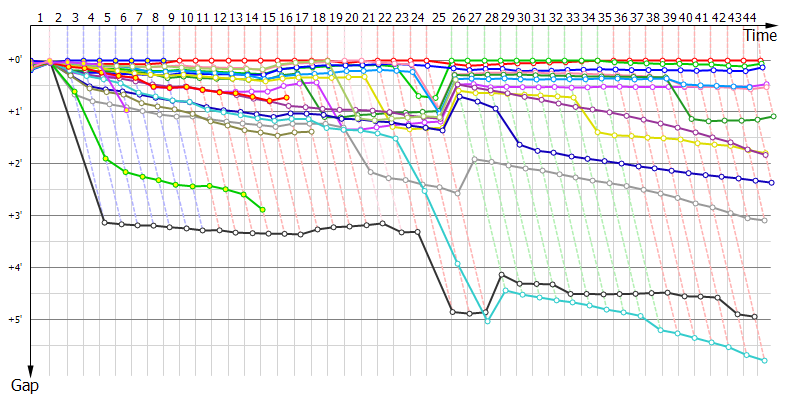The width and height of the screenshot is (800, 400).
Task: Click the cyan line's final point below +5'
Action: point(764,360)
